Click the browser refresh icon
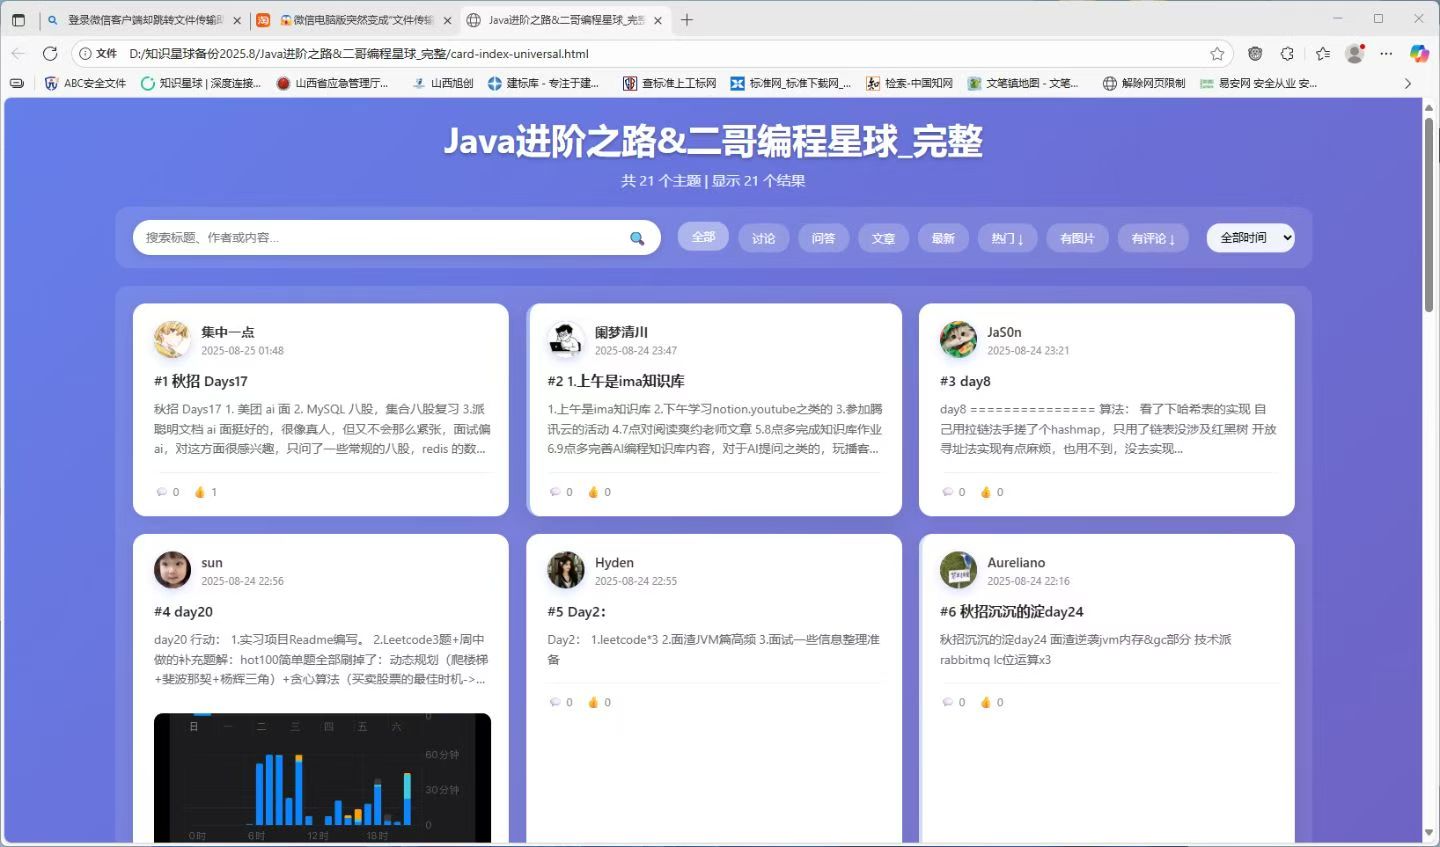The width and height of the screenshot is (1440, 847). pos(50,54)
